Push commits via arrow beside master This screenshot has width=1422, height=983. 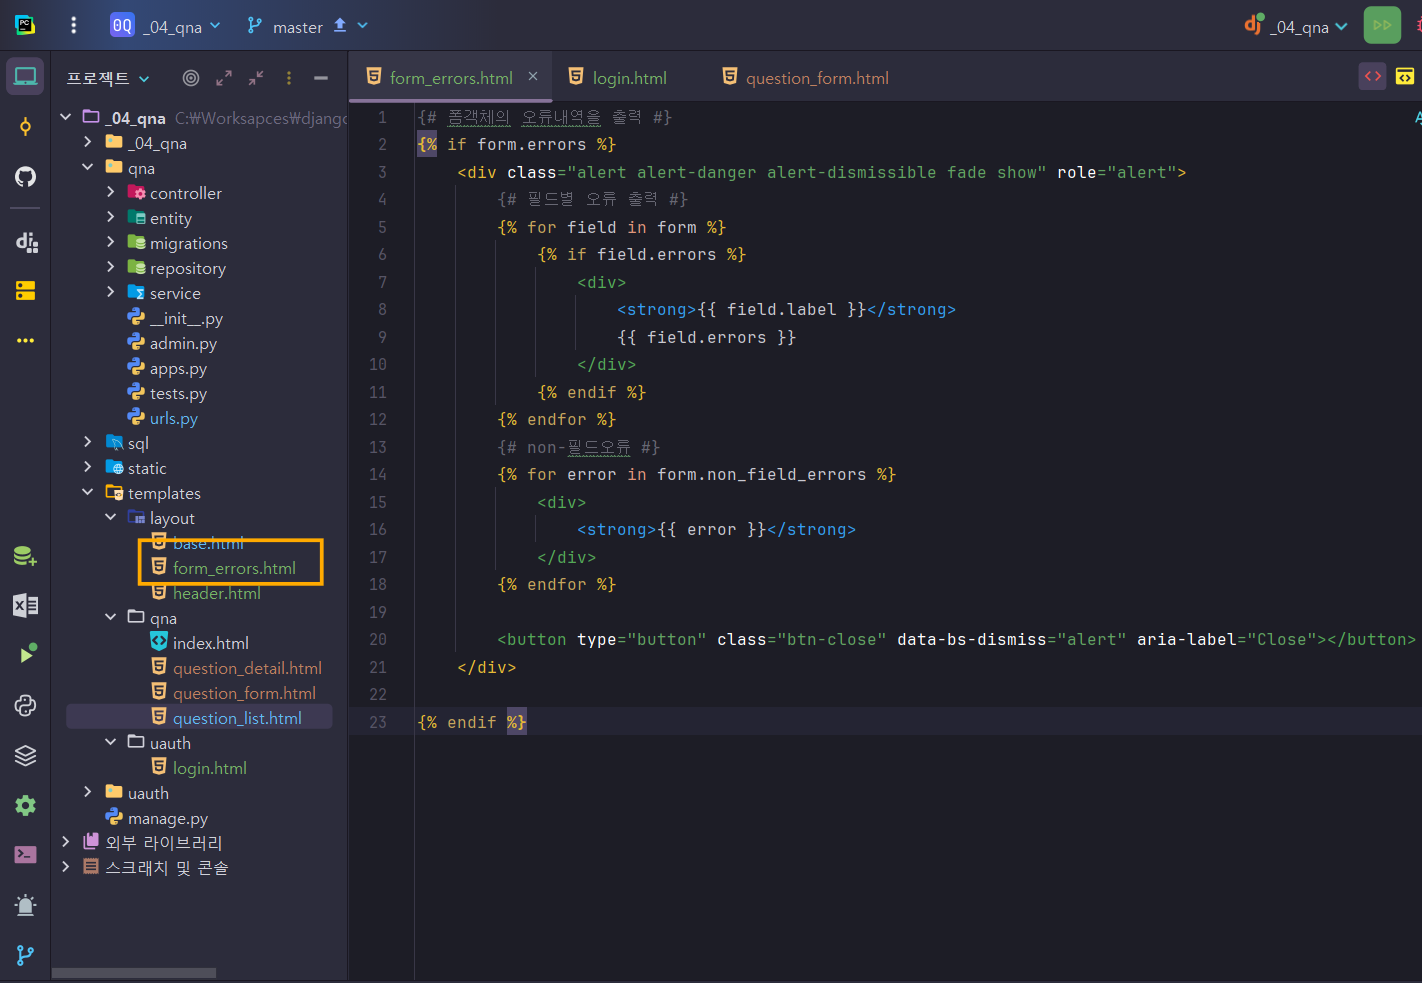[x=340, y=25]
